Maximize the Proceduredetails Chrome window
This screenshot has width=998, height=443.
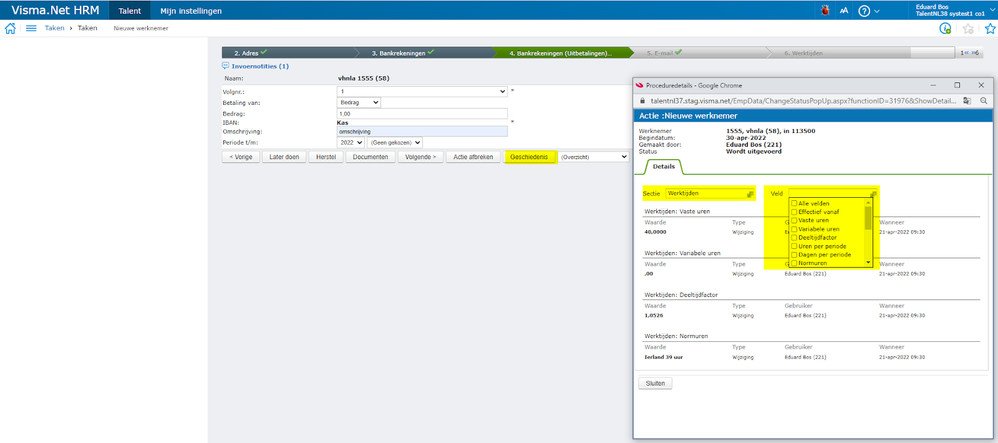pyautogui.click(x=957, y=85)
